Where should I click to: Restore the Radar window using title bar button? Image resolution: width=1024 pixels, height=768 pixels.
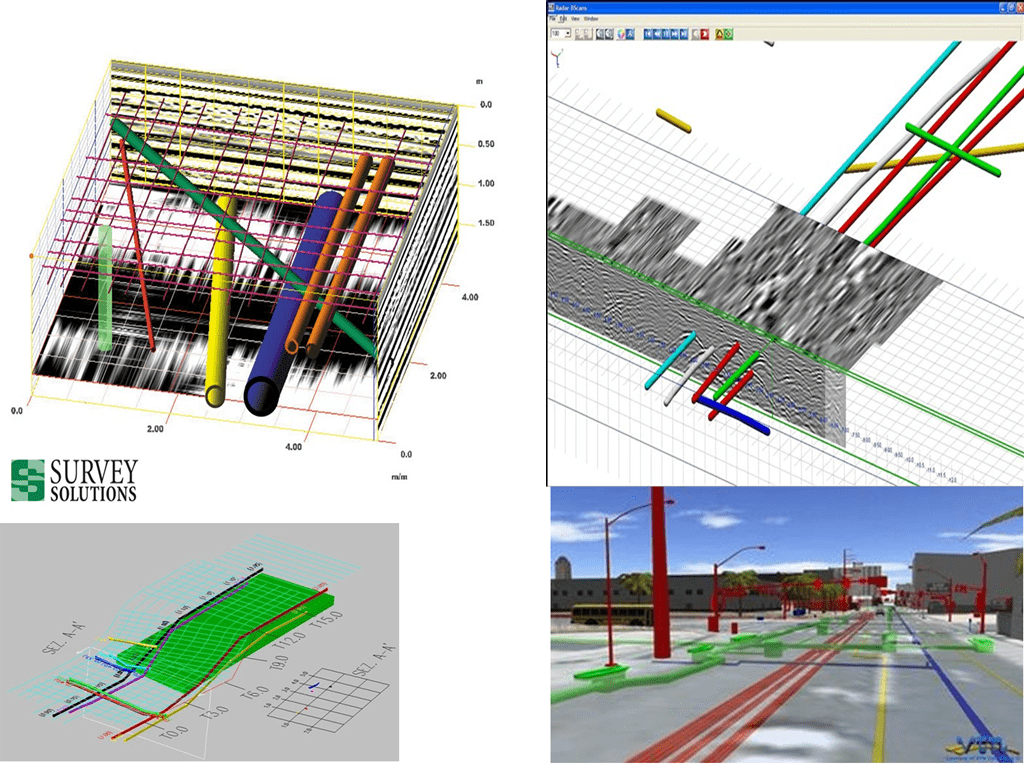[x=1011, y=8]
